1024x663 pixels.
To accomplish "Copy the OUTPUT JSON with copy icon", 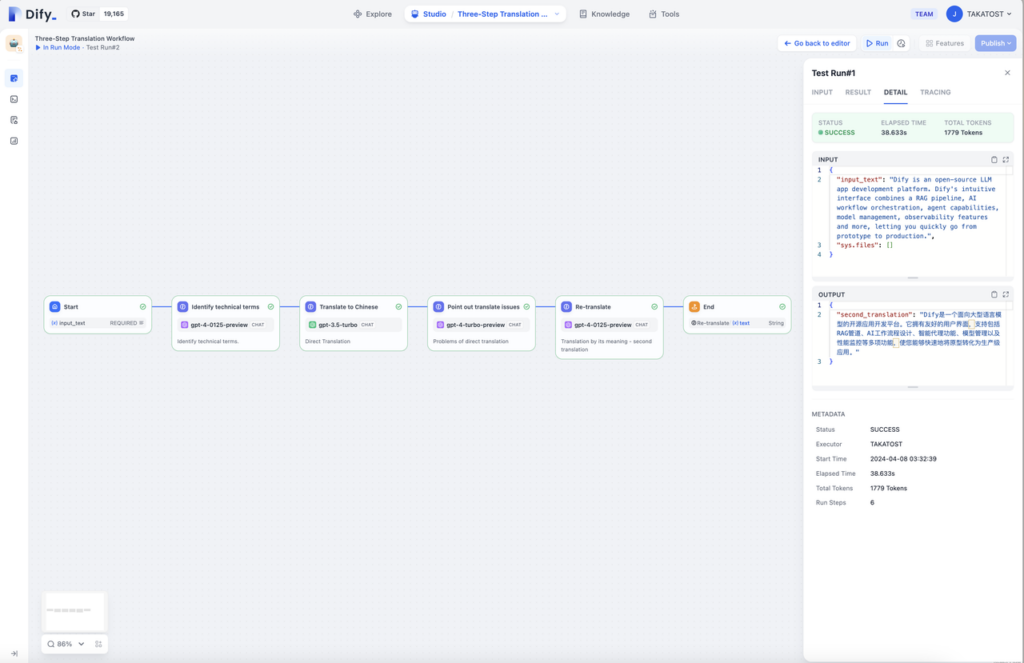I will [994, 295].
